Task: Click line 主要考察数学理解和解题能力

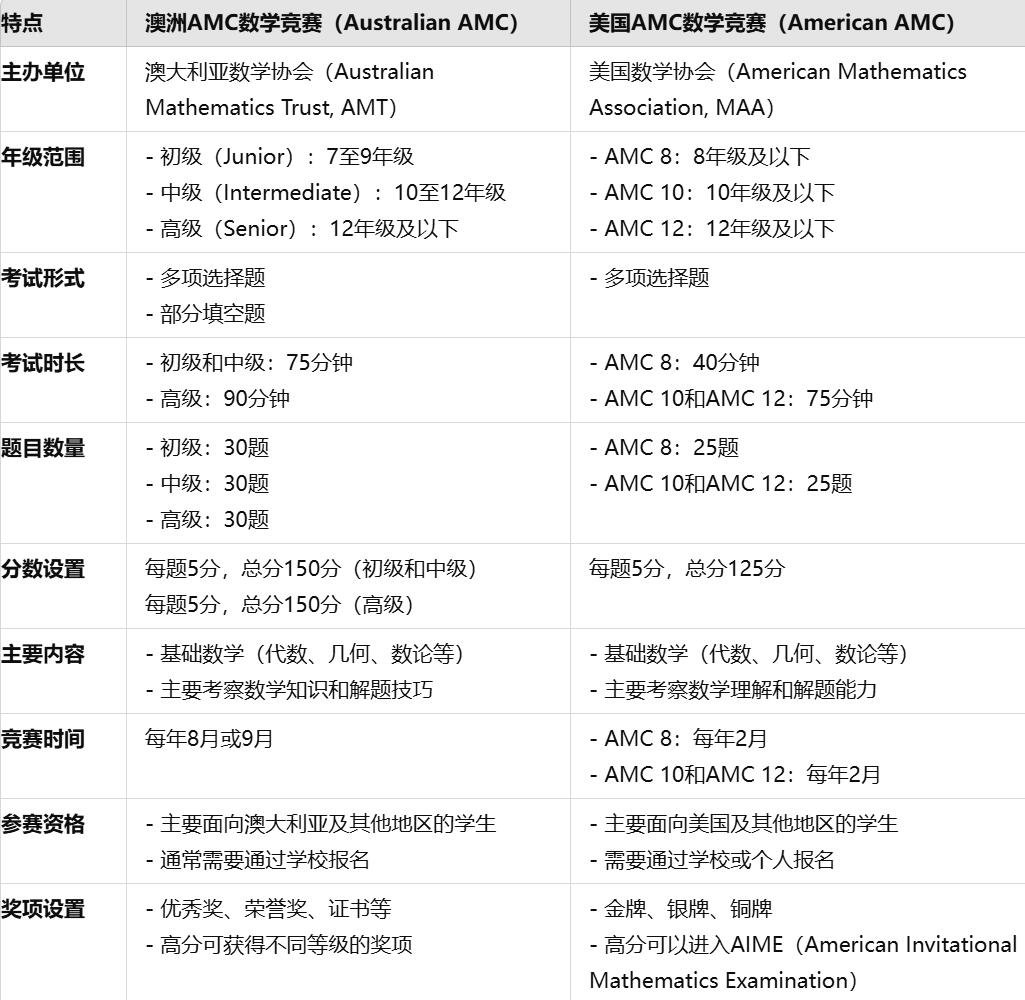Action: coord(733,689)
